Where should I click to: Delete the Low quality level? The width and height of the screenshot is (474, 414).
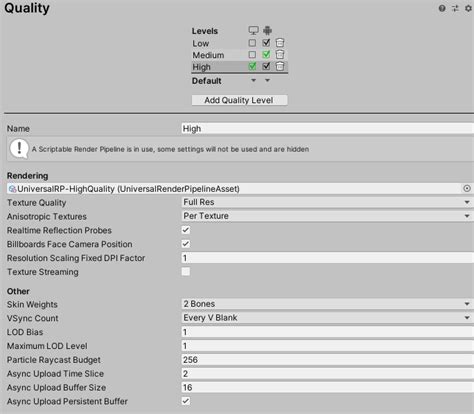pyautogui.click(x=280, y=43)
